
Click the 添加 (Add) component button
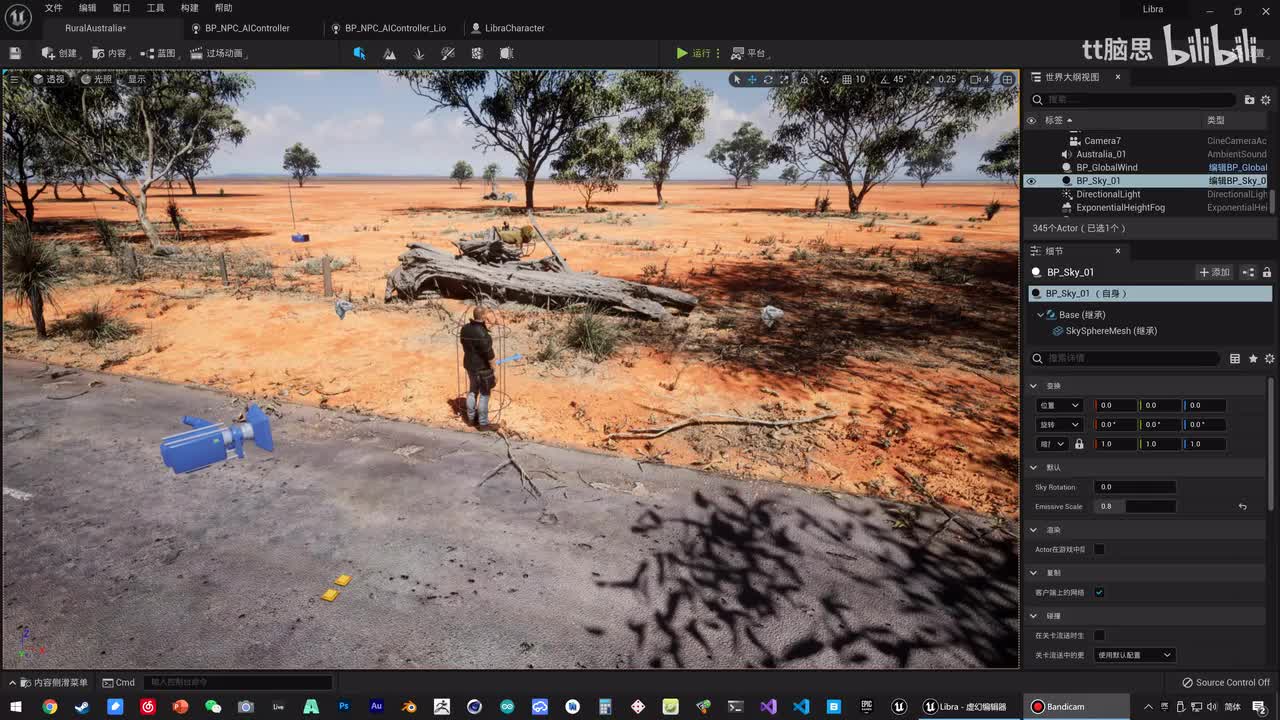pyautogui.click(x=1215, y=272)
